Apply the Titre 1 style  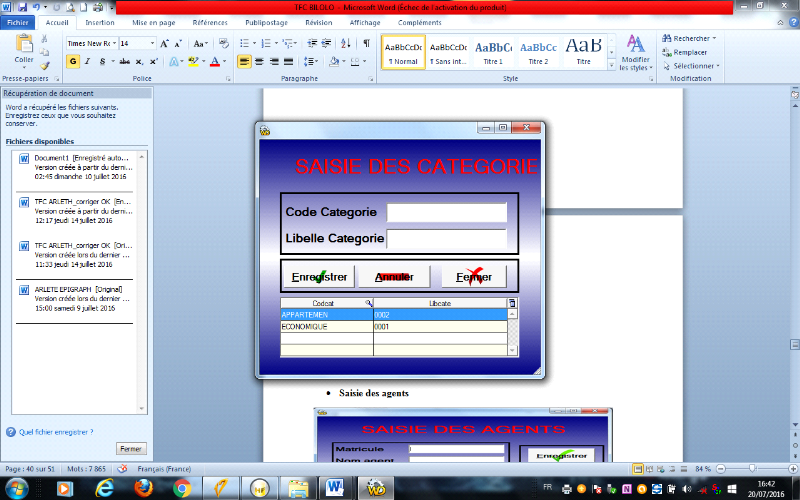pyautogui.click(x=493, y=52)
